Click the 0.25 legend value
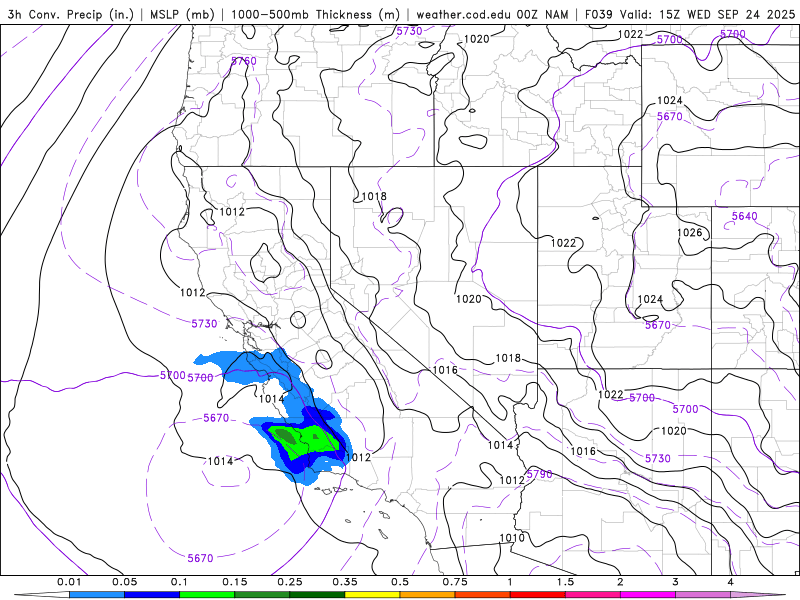The image size is (800, 600). (290, 582)
